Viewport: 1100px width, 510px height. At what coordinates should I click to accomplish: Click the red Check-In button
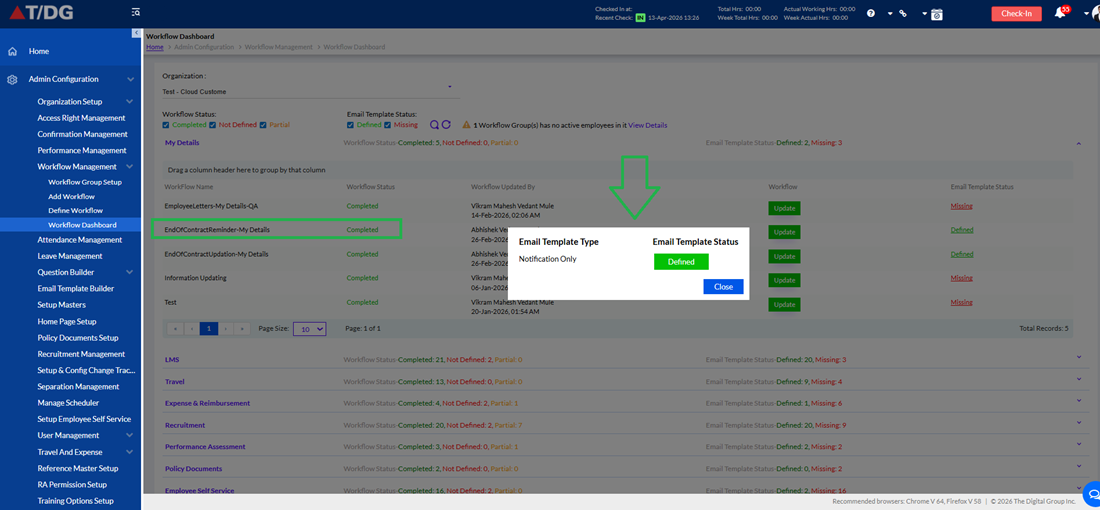click(x=1017, y=13)
